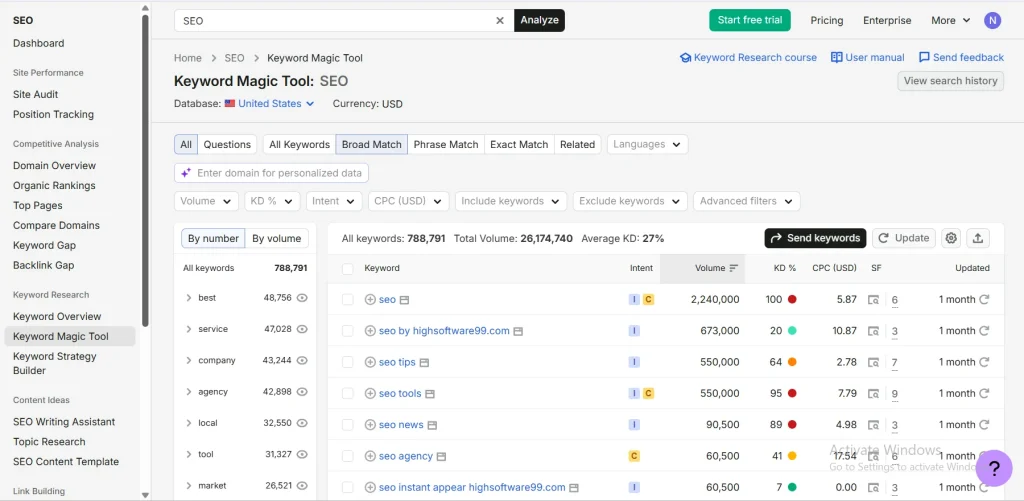Select the Phrase Match tab
1024x501 pixels.
pos(446,144)
